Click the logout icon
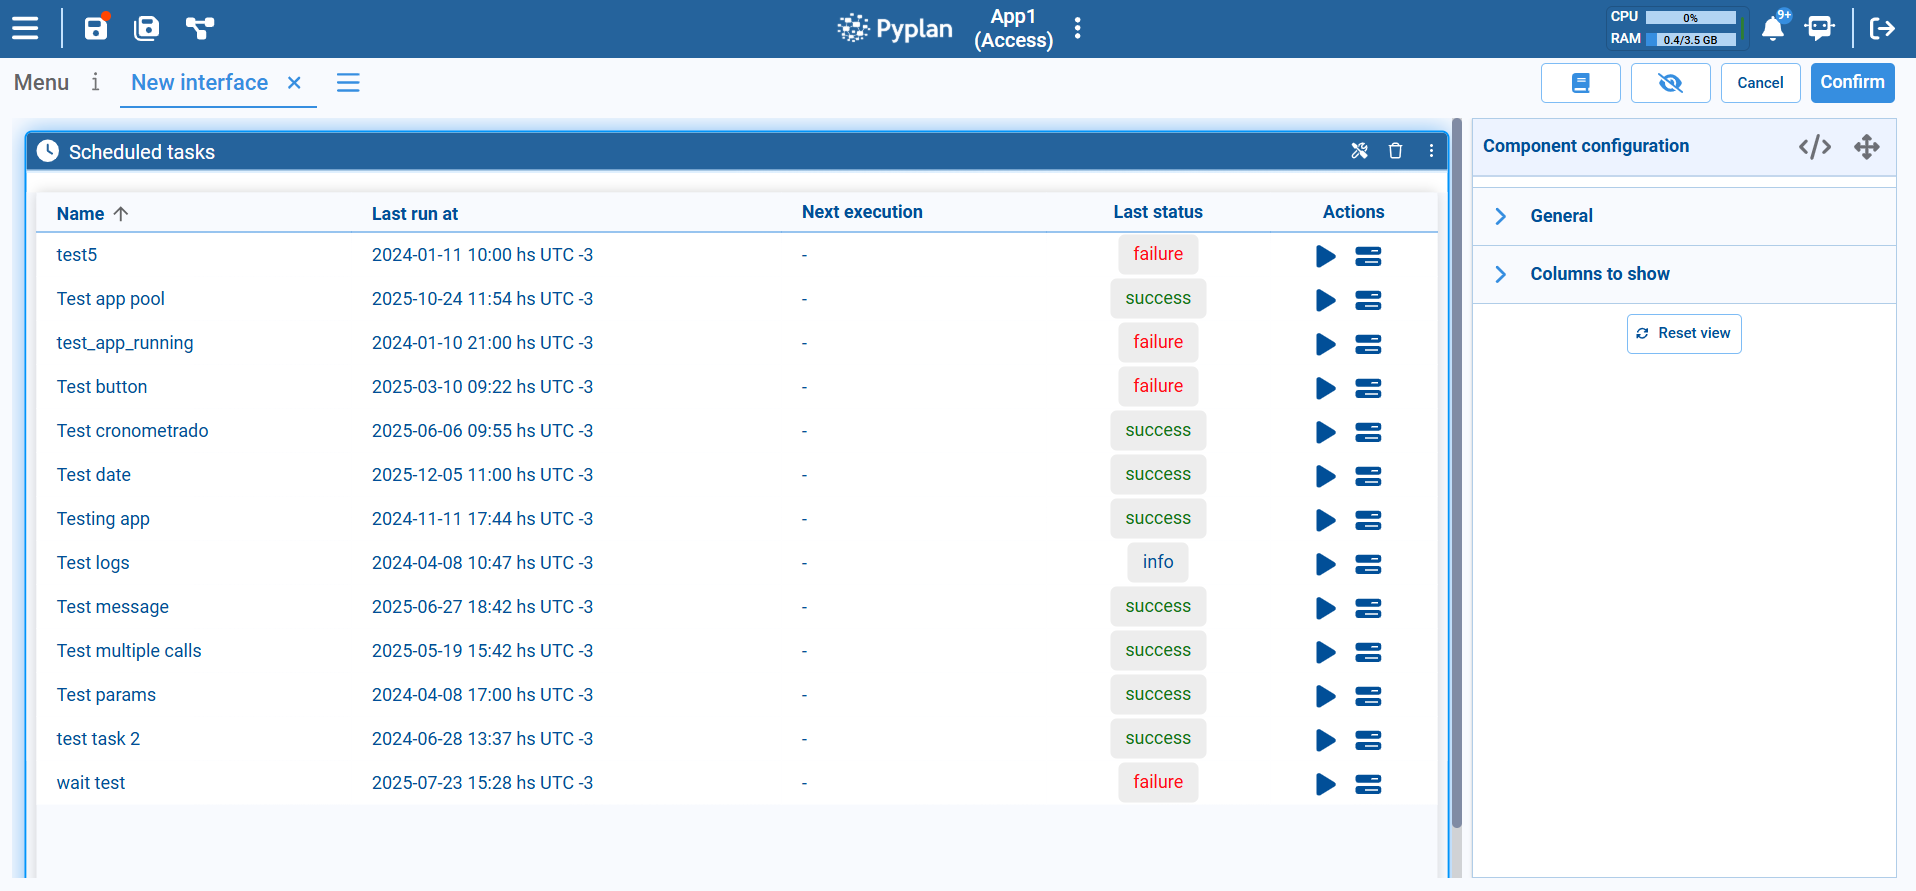Image resolution: width=1916 pixels, height=891 pixels. [x=1882, y=28]
